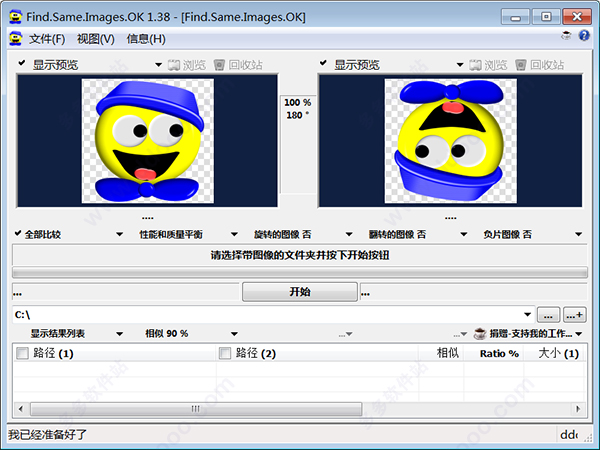Image resolution: width=600 pixels, height=450 pixels.
Task: Click the donate coffee cup icon beside 捐赠
Action: tap(480, 334)
